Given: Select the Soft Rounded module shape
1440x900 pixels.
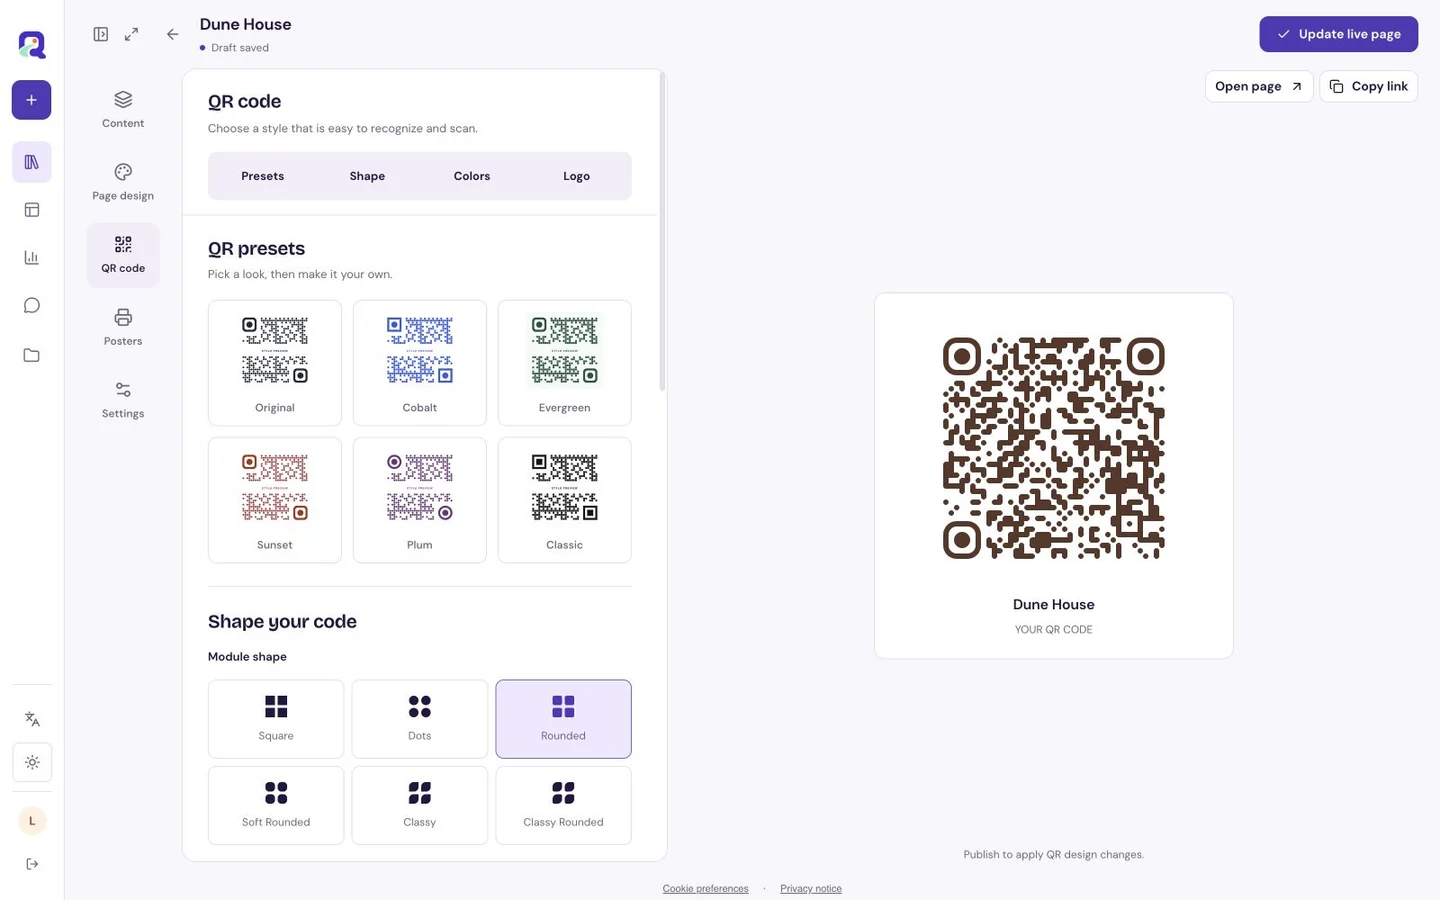Looking at the screenshot, I should click(x=276, y=806).
